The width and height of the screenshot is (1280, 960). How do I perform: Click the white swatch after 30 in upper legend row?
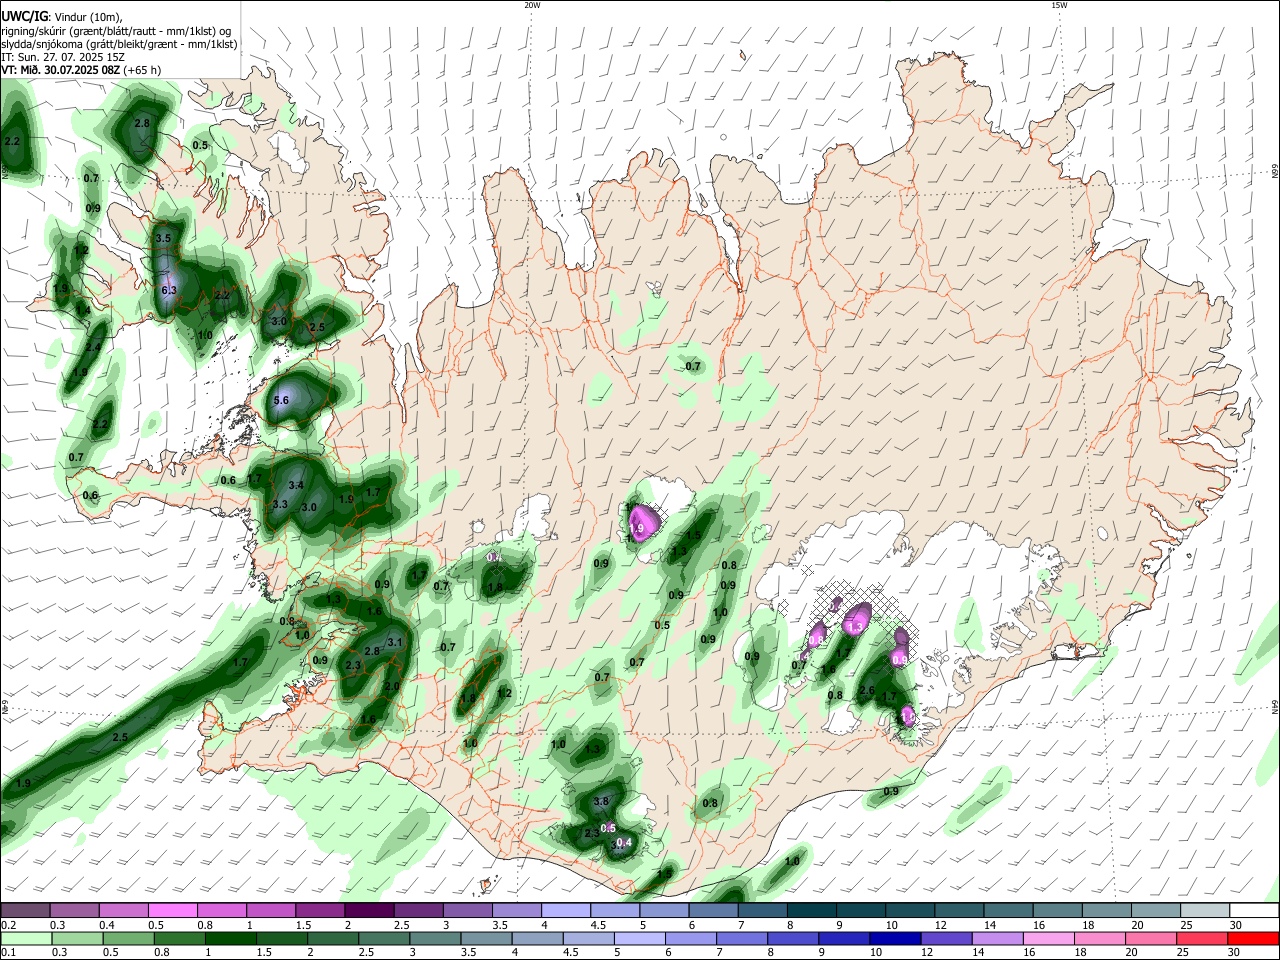tap(1254, 910)
